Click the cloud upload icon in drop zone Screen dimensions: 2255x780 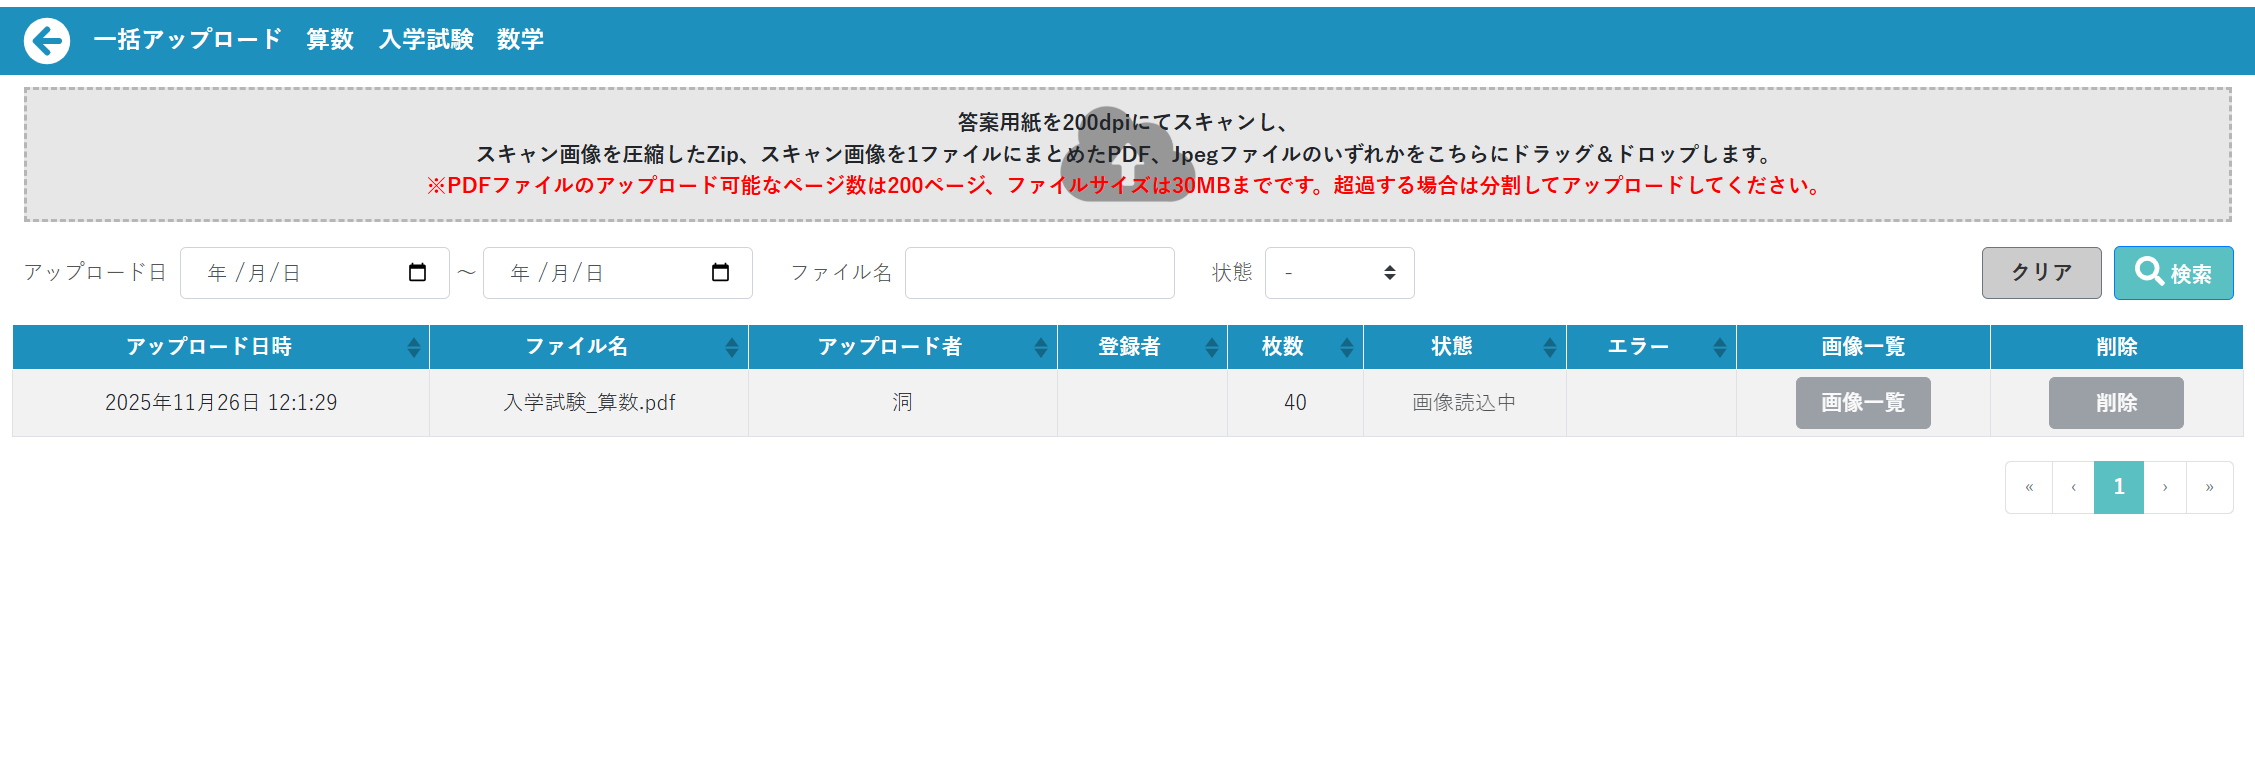tap(1127, 155)
